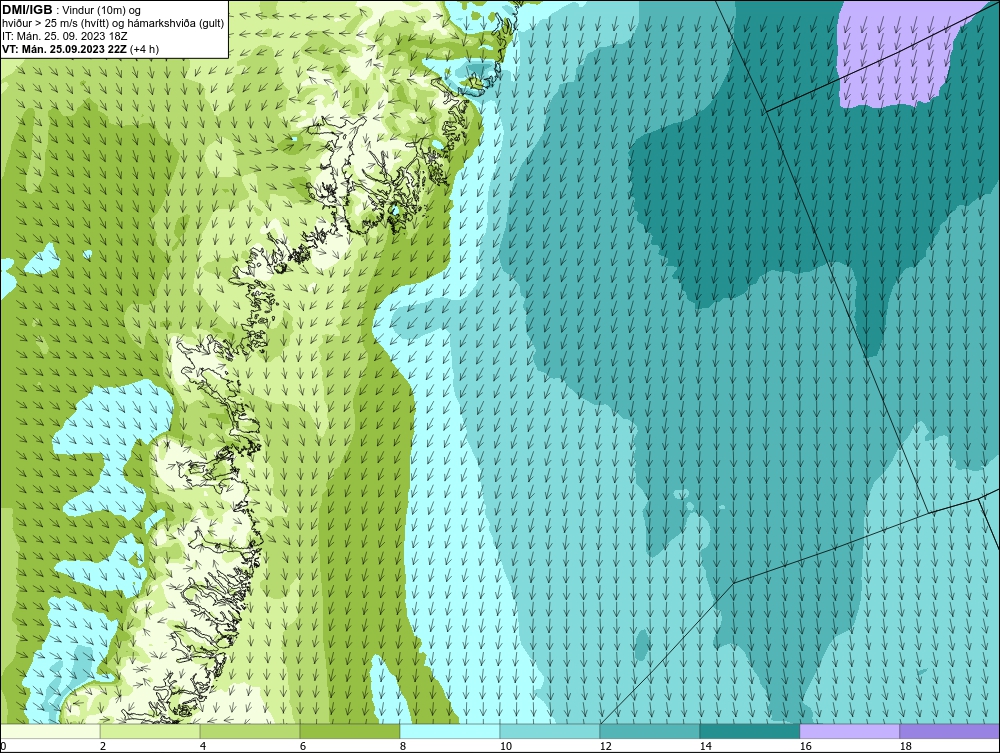
Task: Click the 6–8 m/s olive green swatch
Action: (x=349, y=731)
